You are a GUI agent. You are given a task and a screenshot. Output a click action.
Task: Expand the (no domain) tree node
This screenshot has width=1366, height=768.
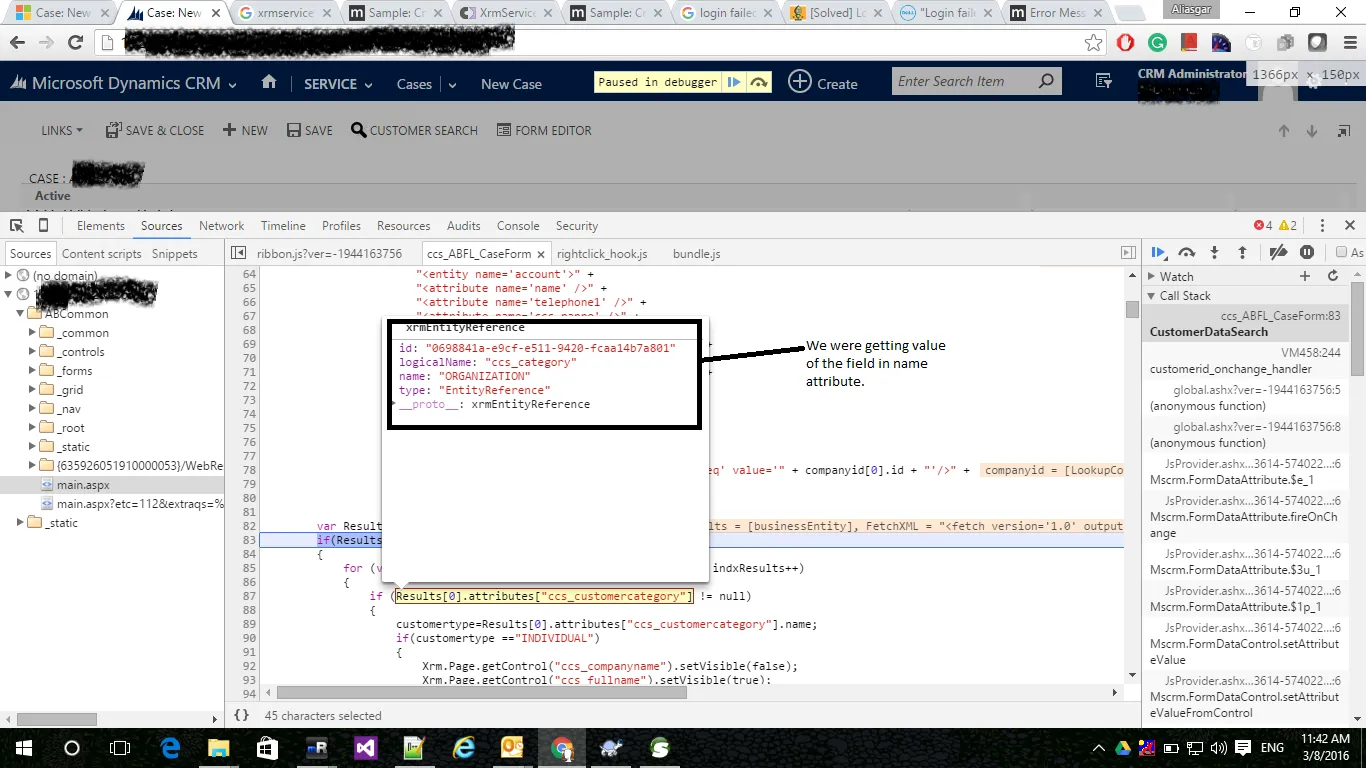(9, 275)
